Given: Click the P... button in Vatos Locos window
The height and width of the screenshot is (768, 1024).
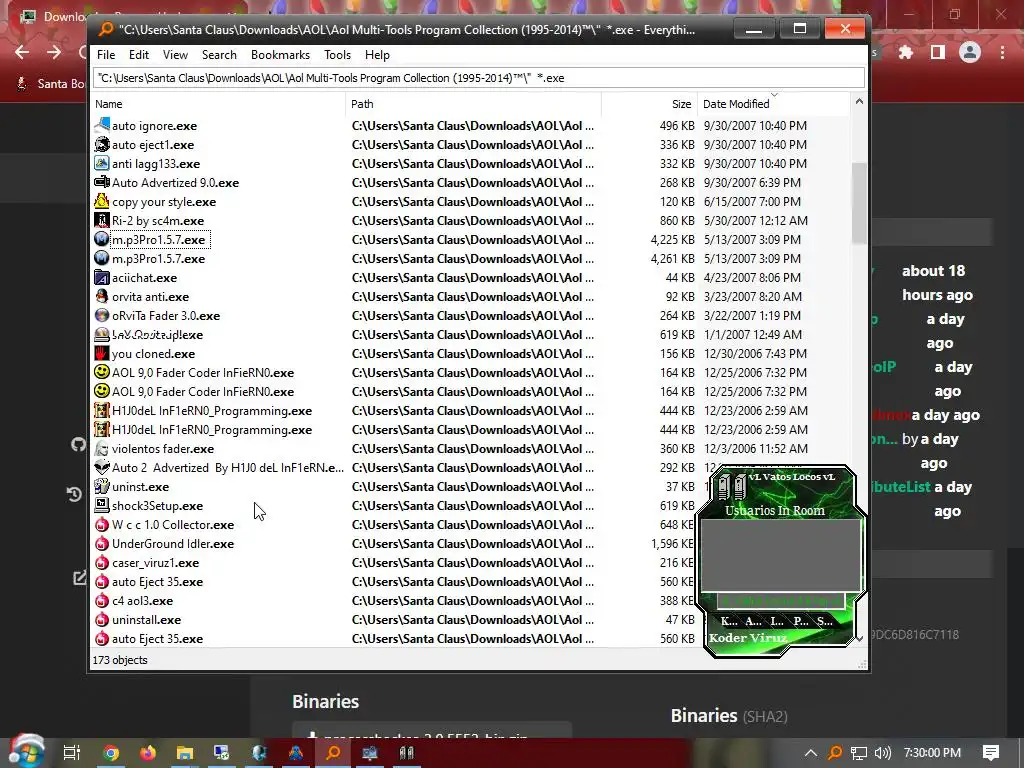Looking at the screenshot, I should pyautogui.click(x=801, y=621).
